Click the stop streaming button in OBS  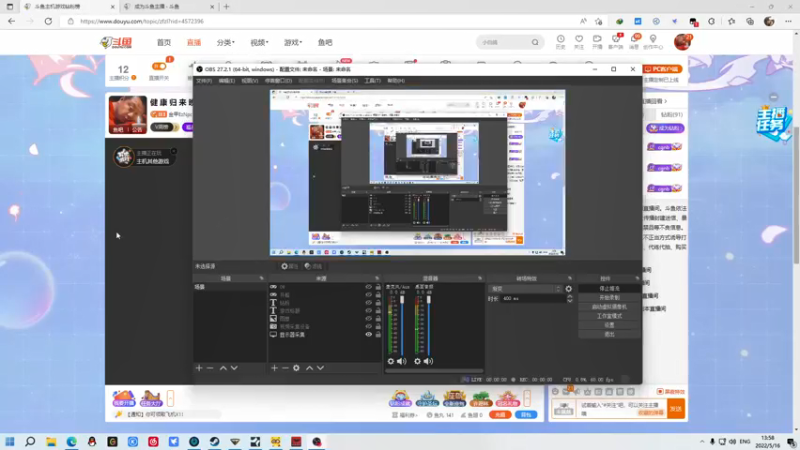coord(609,289)
